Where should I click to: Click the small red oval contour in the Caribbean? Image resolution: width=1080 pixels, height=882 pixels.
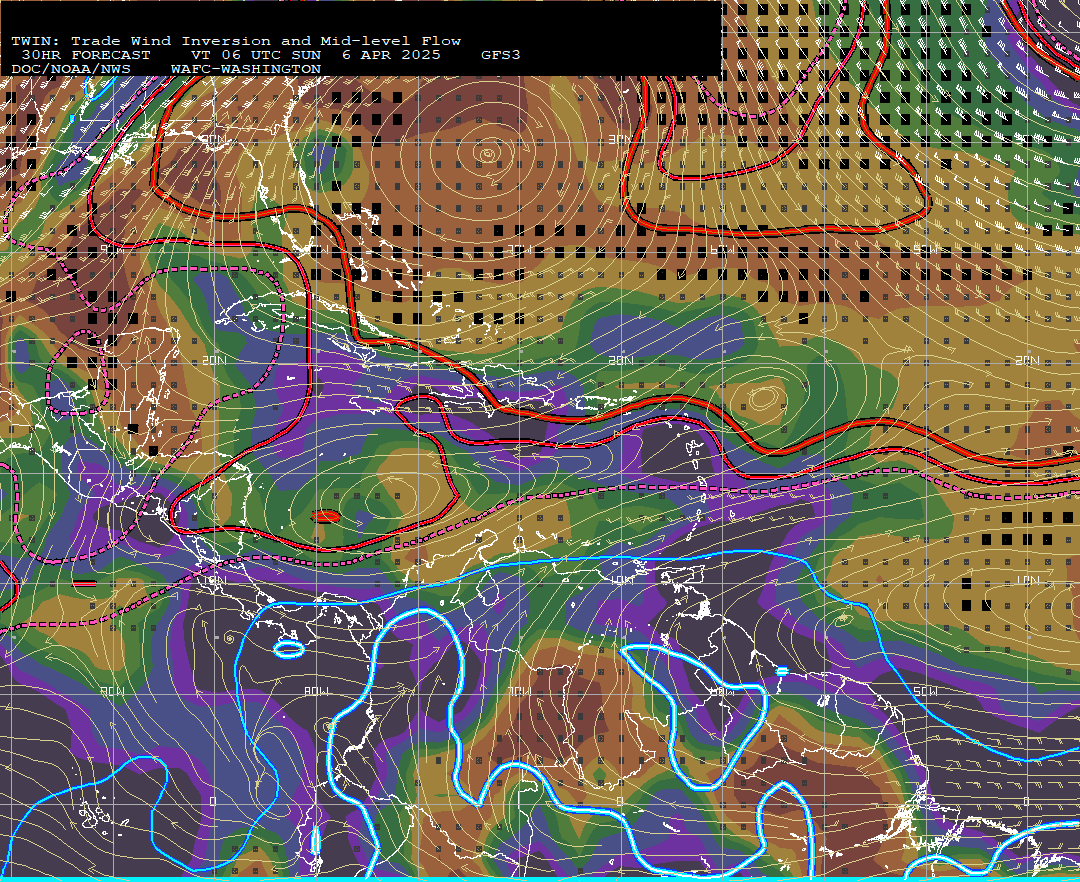click(326, 516)
